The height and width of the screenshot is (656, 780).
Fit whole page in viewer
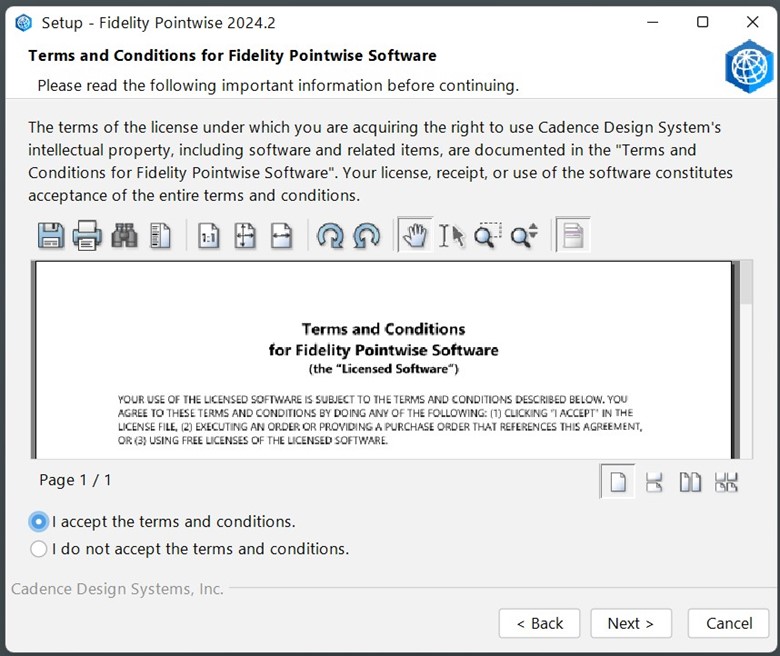coord(245,235)
